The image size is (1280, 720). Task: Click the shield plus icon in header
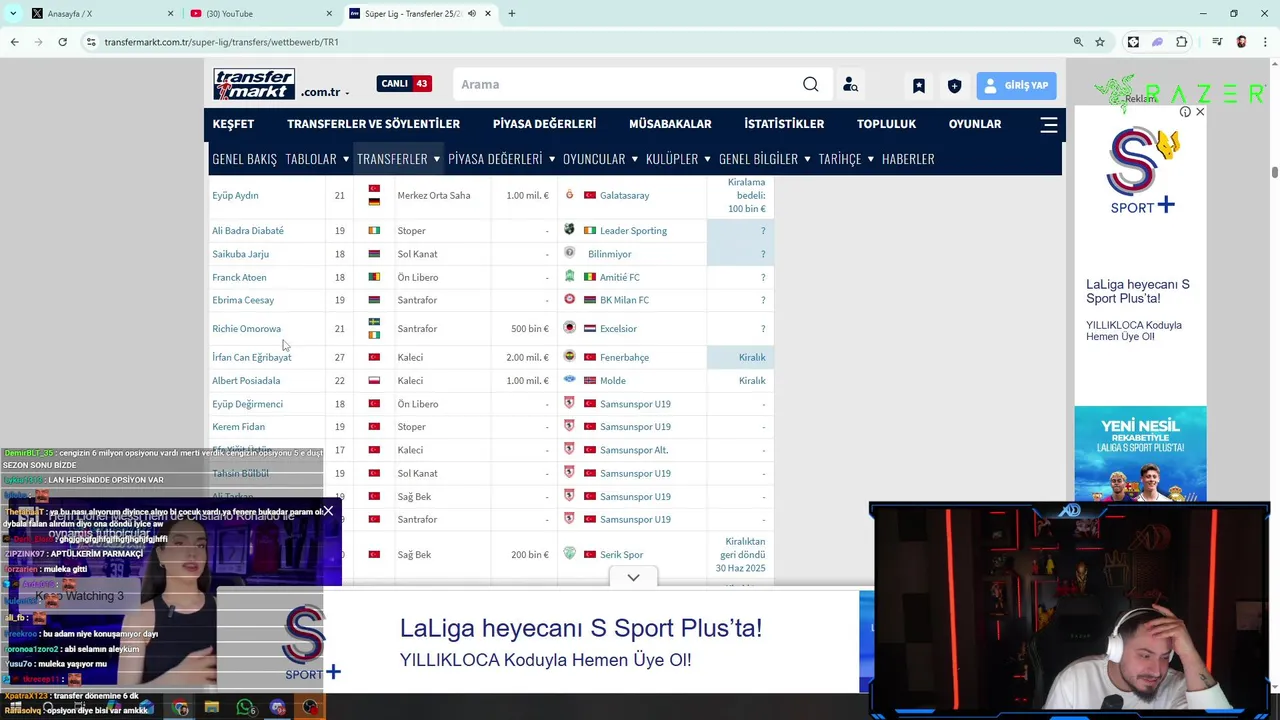954,86
